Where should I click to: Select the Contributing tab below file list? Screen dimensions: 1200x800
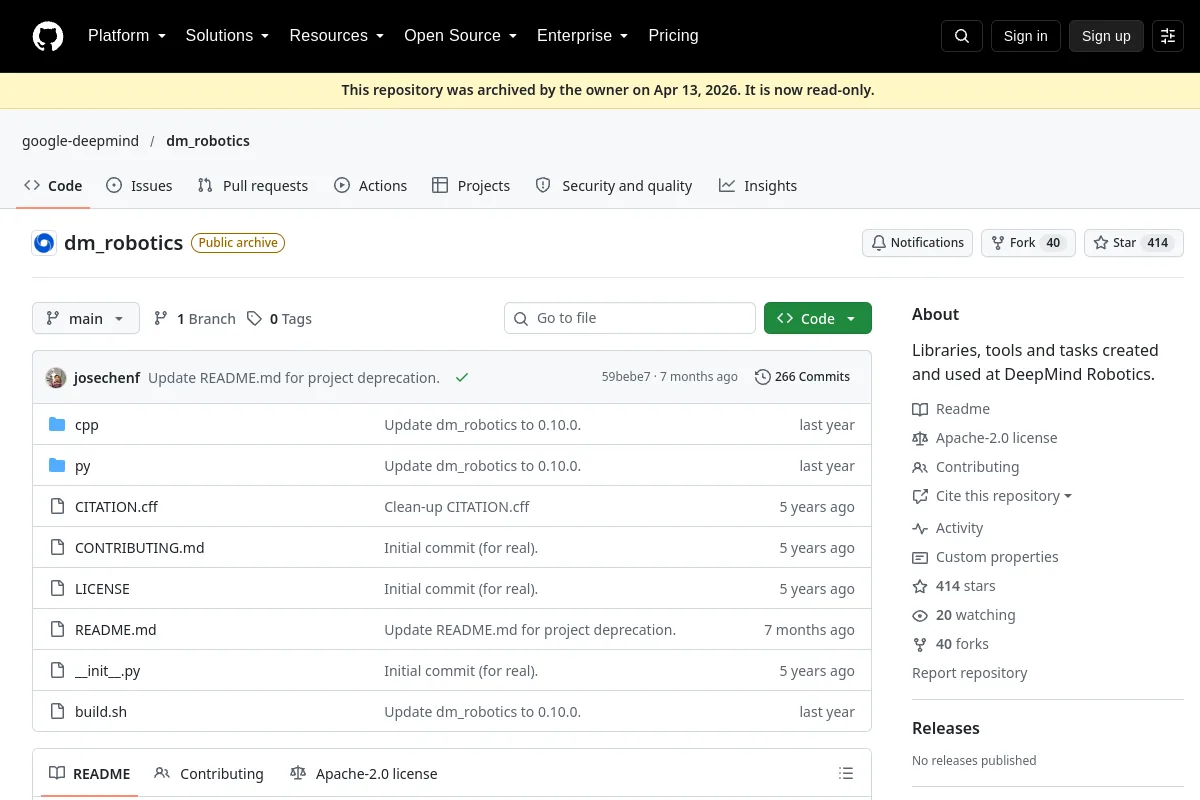pyautogui.click(x=209, y=773)
